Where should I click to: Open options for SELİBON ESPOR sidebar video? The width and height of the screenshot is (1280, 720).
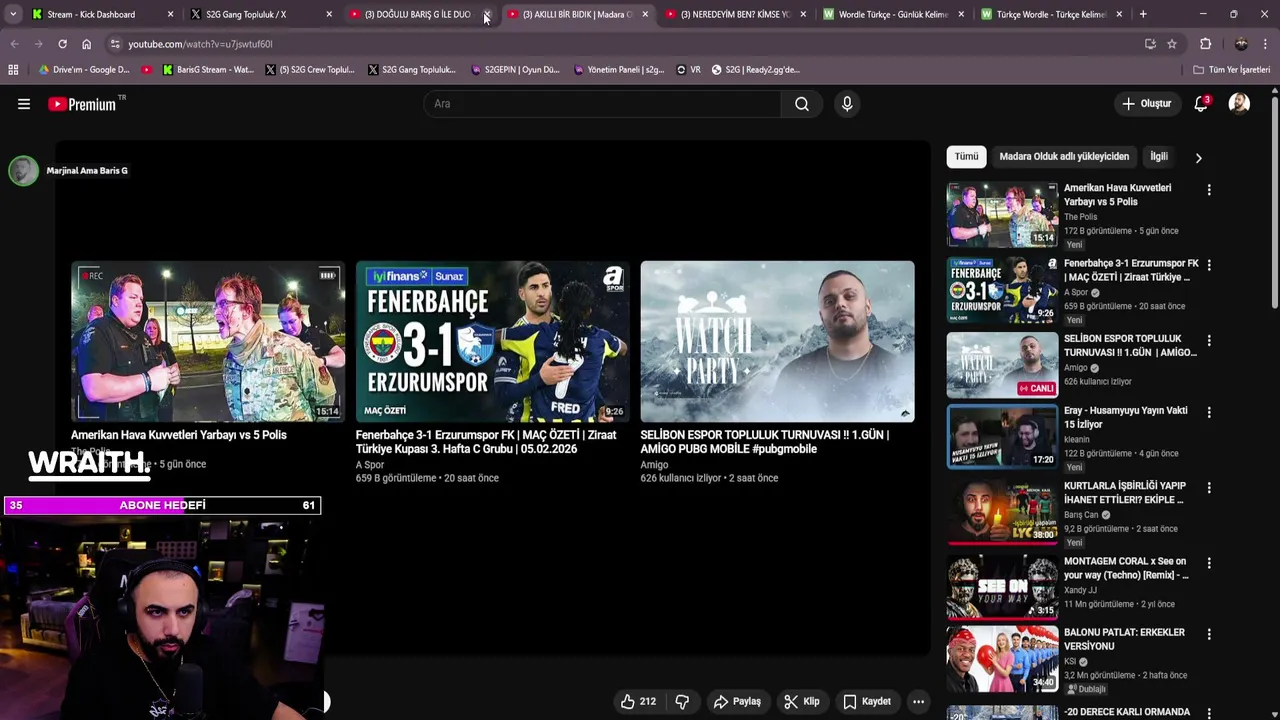click(1209, 340)
